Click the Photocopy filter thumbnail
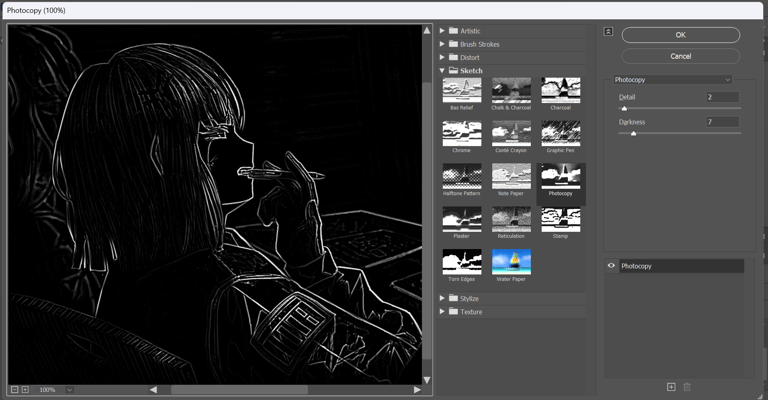The image size is (768, 400). pos(561,176)
